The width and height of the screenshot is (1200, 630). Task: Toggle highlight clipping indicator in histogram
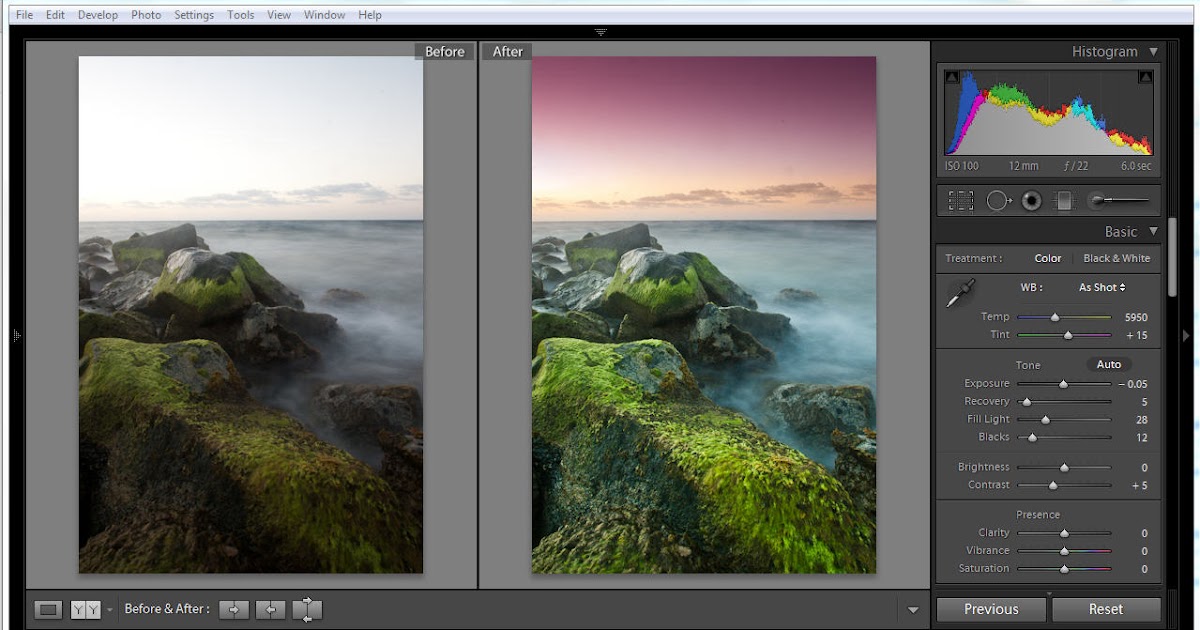pos(1145,77)
